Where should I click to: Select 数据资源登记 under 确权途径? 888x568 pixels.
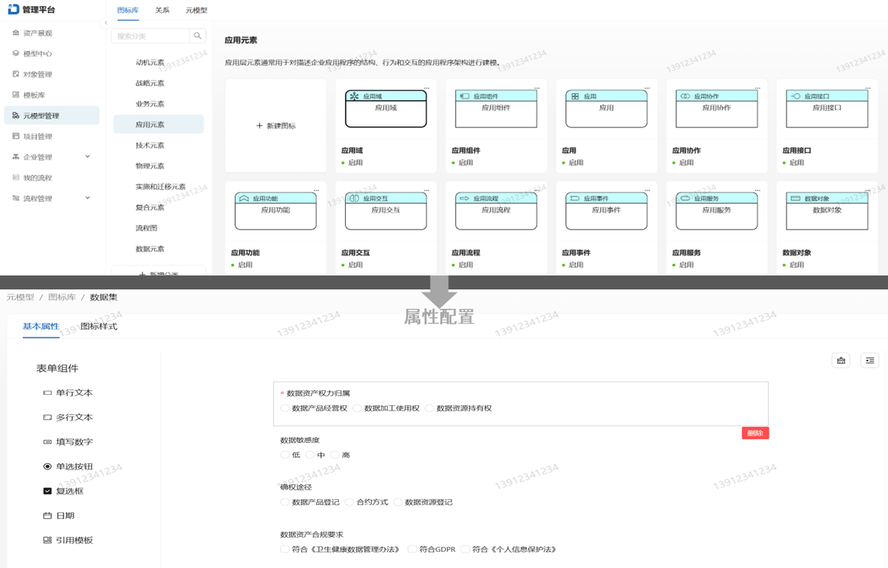[x=398, y=502]
